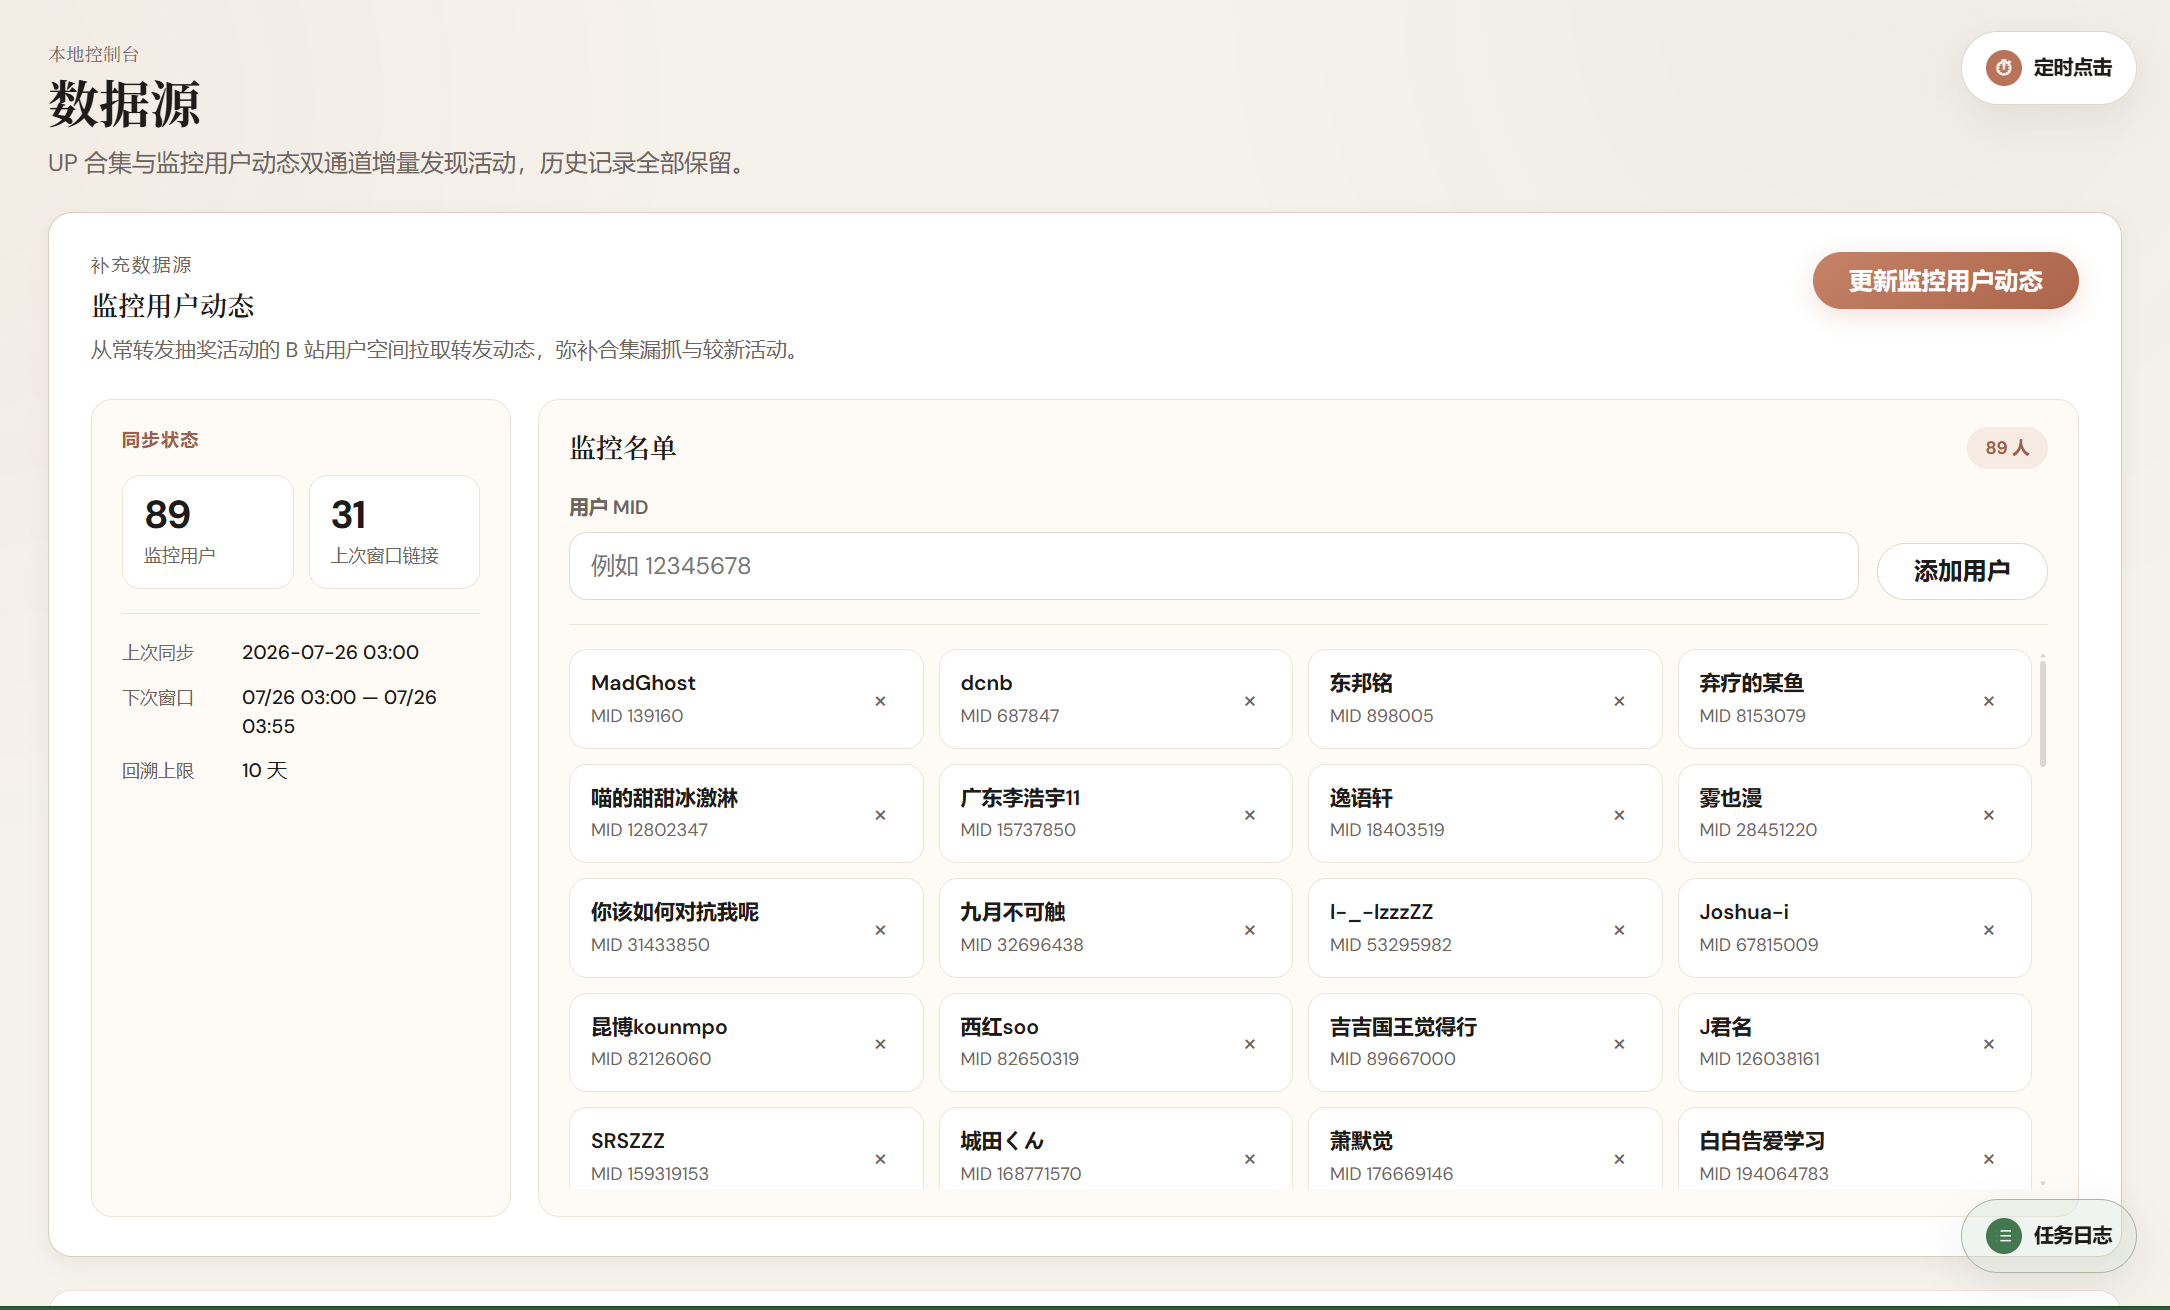Select I-_-IzzzZZ user name
2170x1310 pixels.
tap(1381, 912)
